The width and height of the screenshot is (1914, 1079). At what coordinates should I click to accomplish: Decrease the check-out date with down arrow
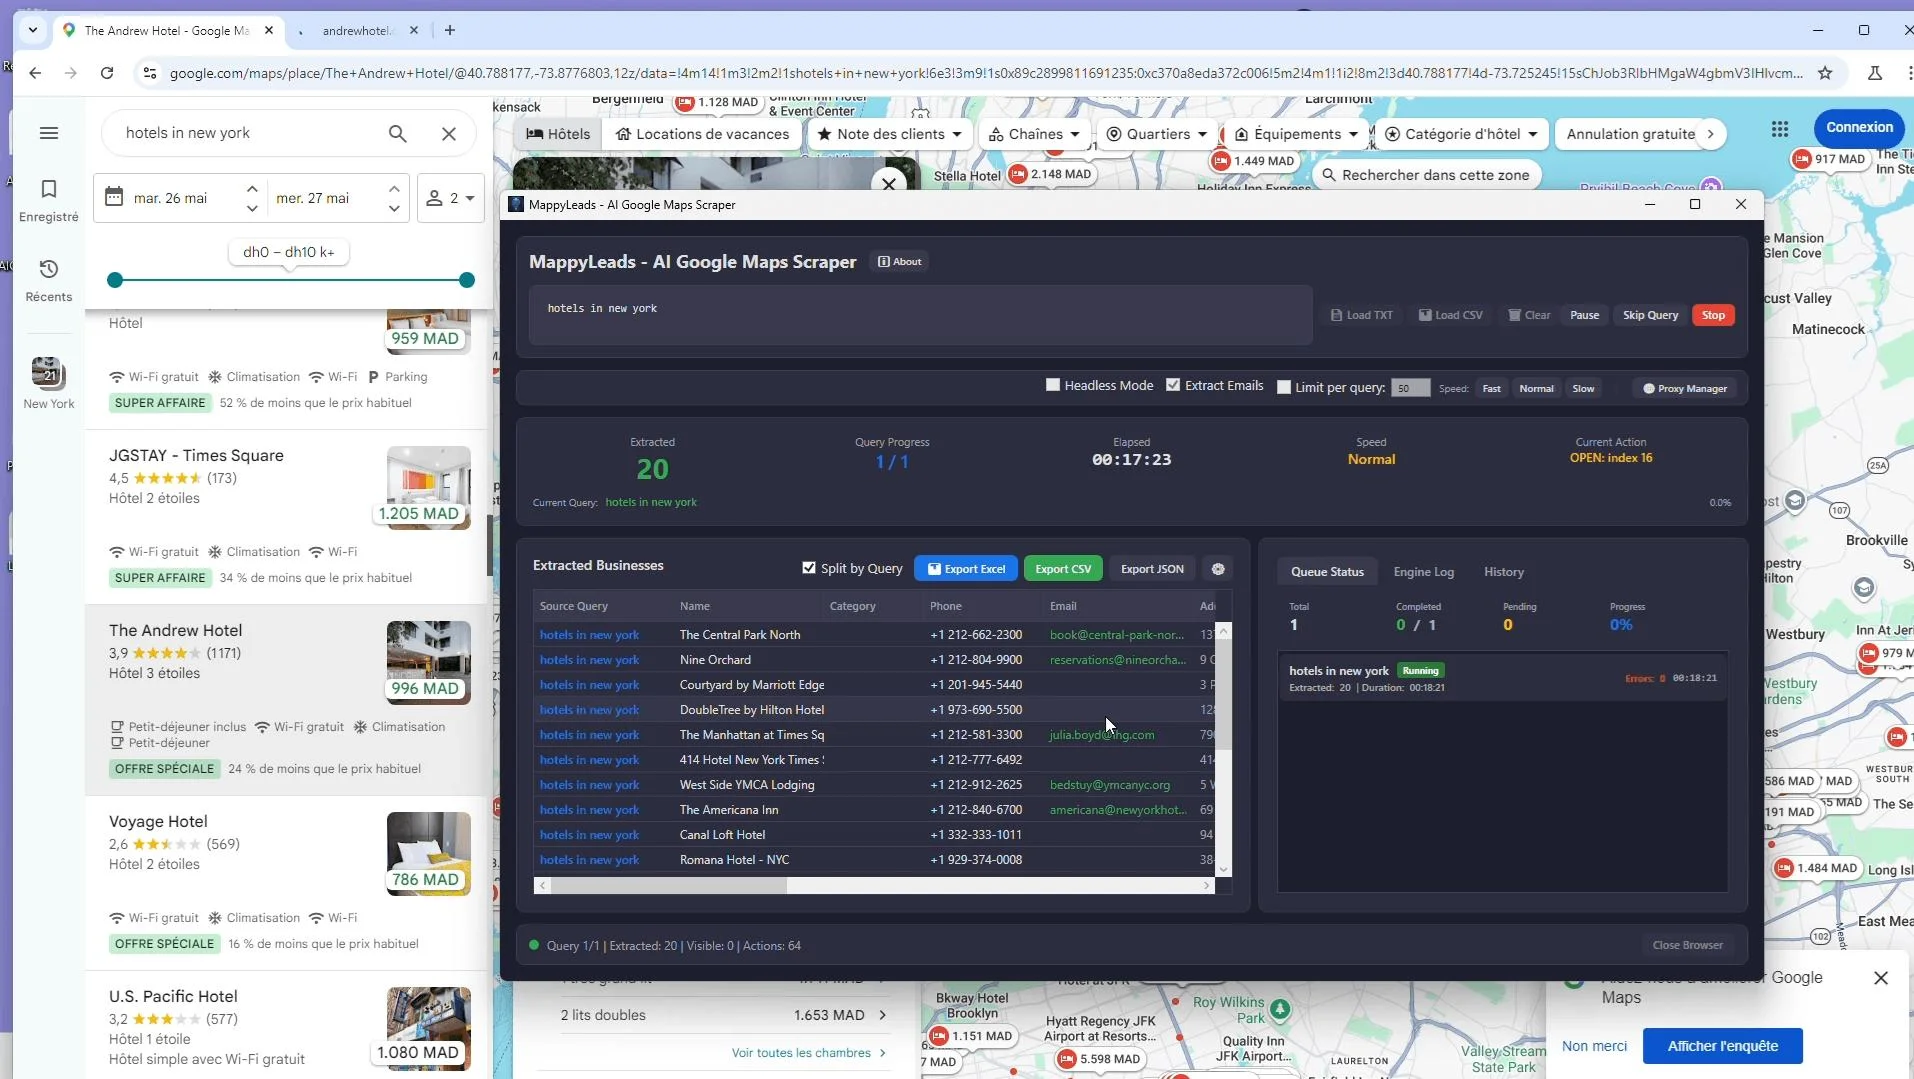click(x=394, y=208)
